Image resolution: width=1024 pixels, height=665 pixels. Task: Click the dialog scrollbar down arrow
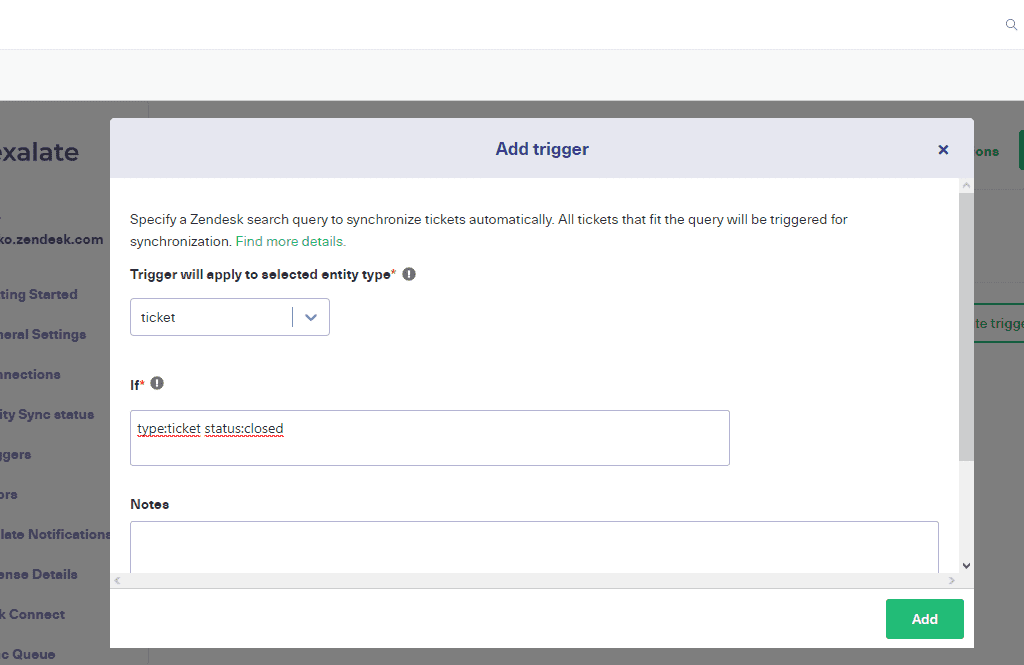[967, 566]
